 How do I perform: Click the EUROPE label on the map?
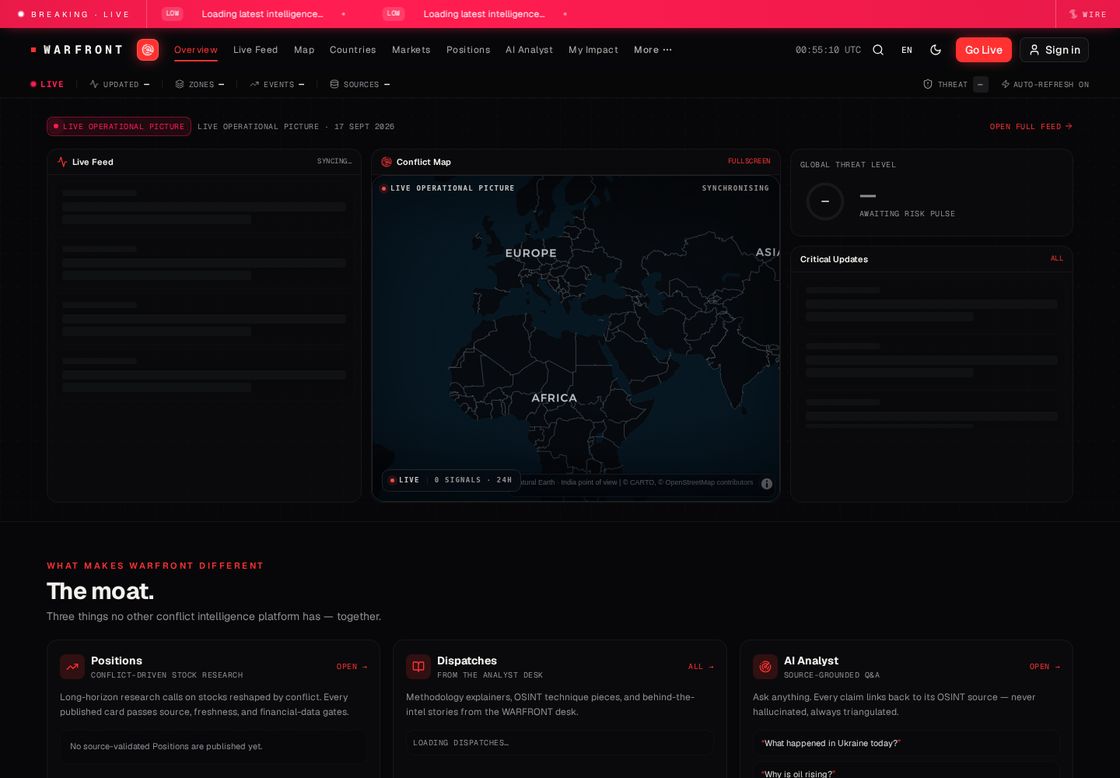coord(531,253)
